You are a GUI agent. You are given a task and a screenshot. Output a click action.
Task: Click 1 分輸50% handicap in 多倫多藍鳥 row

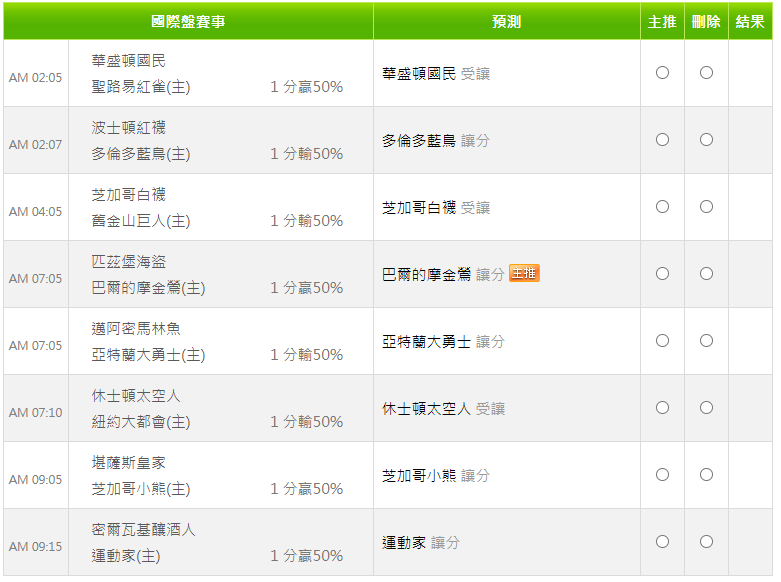click(x=306, y=153)
